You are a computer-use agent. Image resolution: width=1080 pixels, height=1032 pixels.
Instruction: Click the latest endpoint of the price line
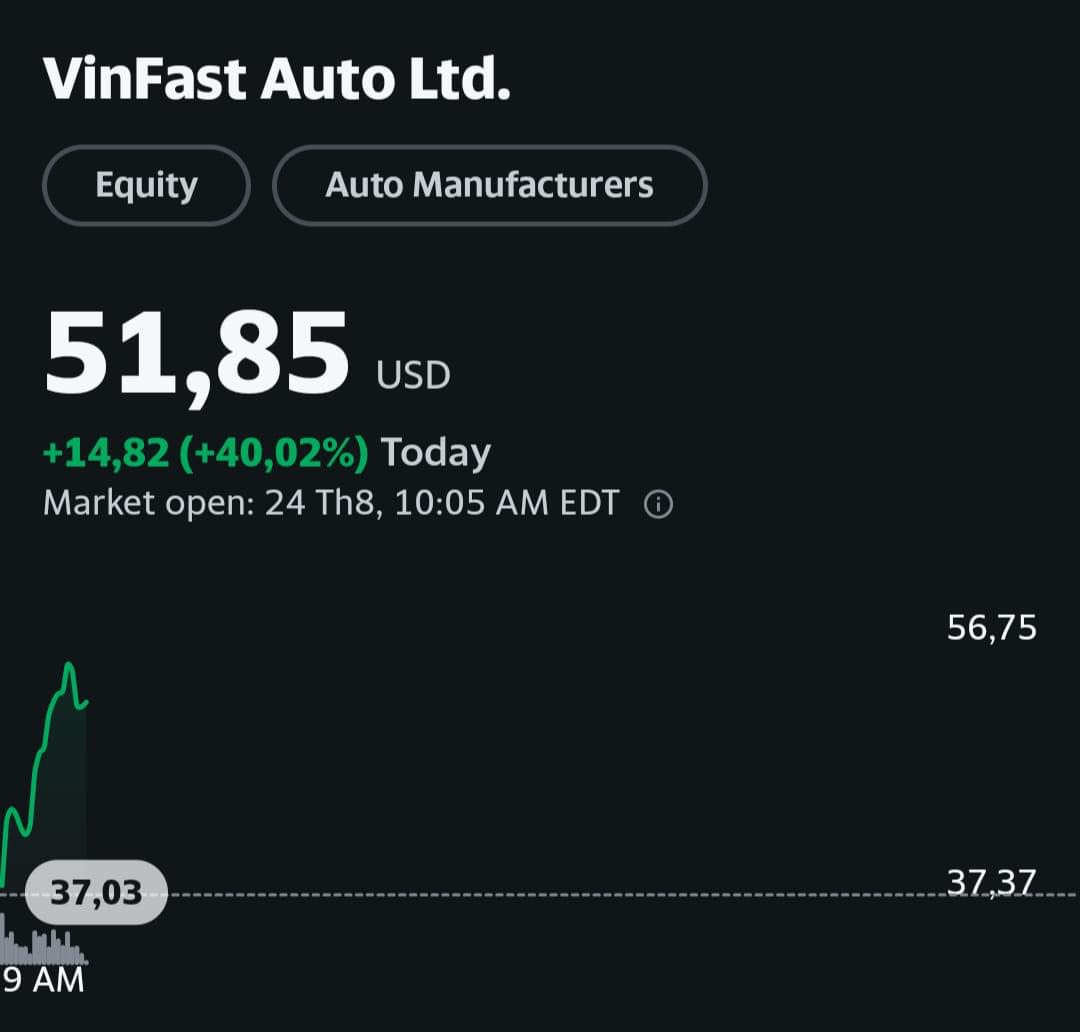(86, 702)
